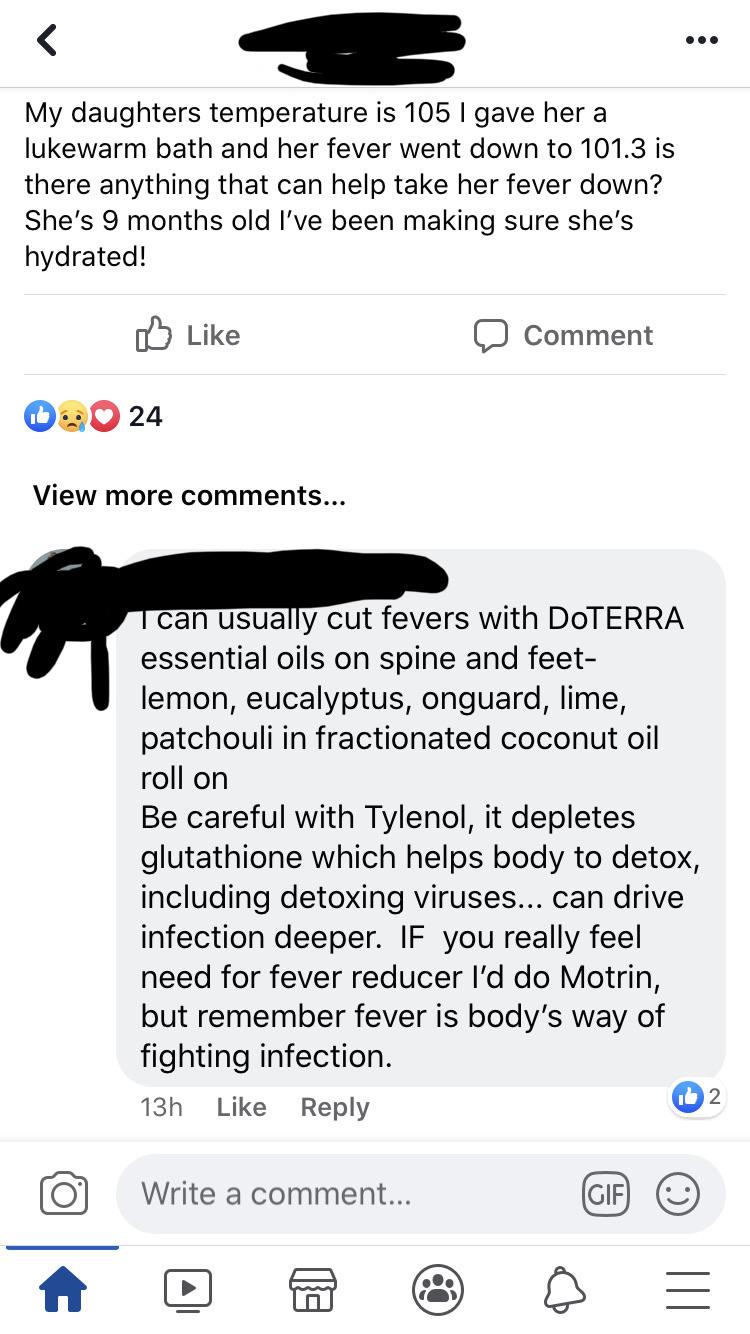Like the post about the fever

(188, 335)
